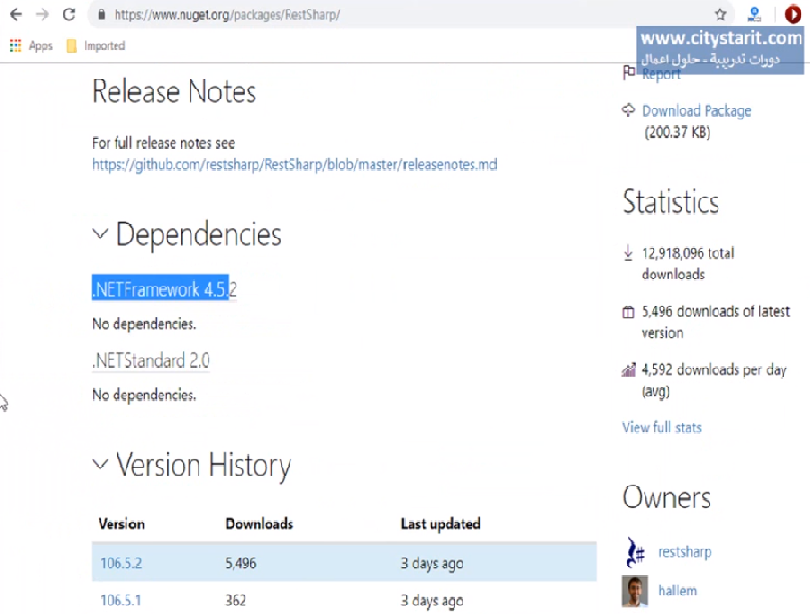This screenshot has height=614, width=810.
Task: Open the Apps grid icon in bookmarks bar
Action: (15, 46)
